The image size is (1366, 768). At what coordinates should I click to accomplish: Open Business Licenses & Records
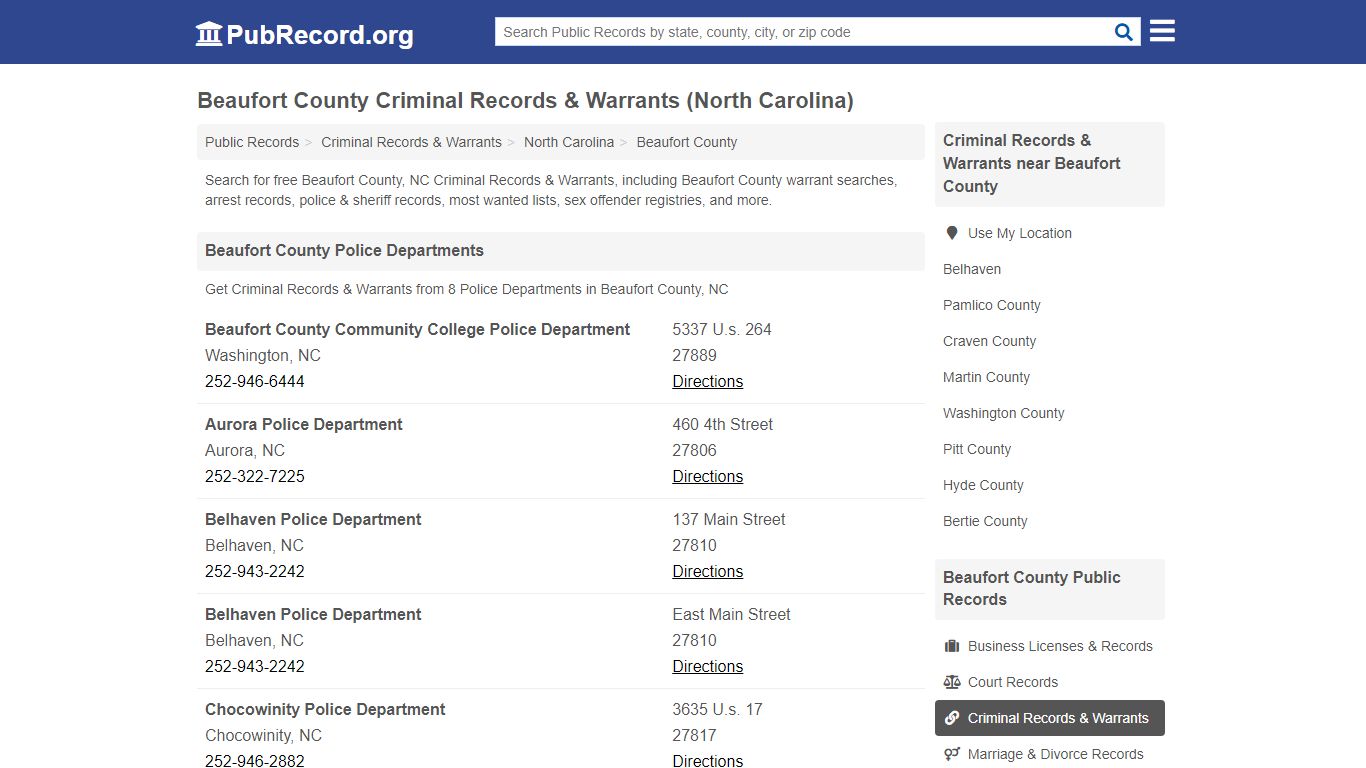pyautogui.click(x=1060, y=646)
